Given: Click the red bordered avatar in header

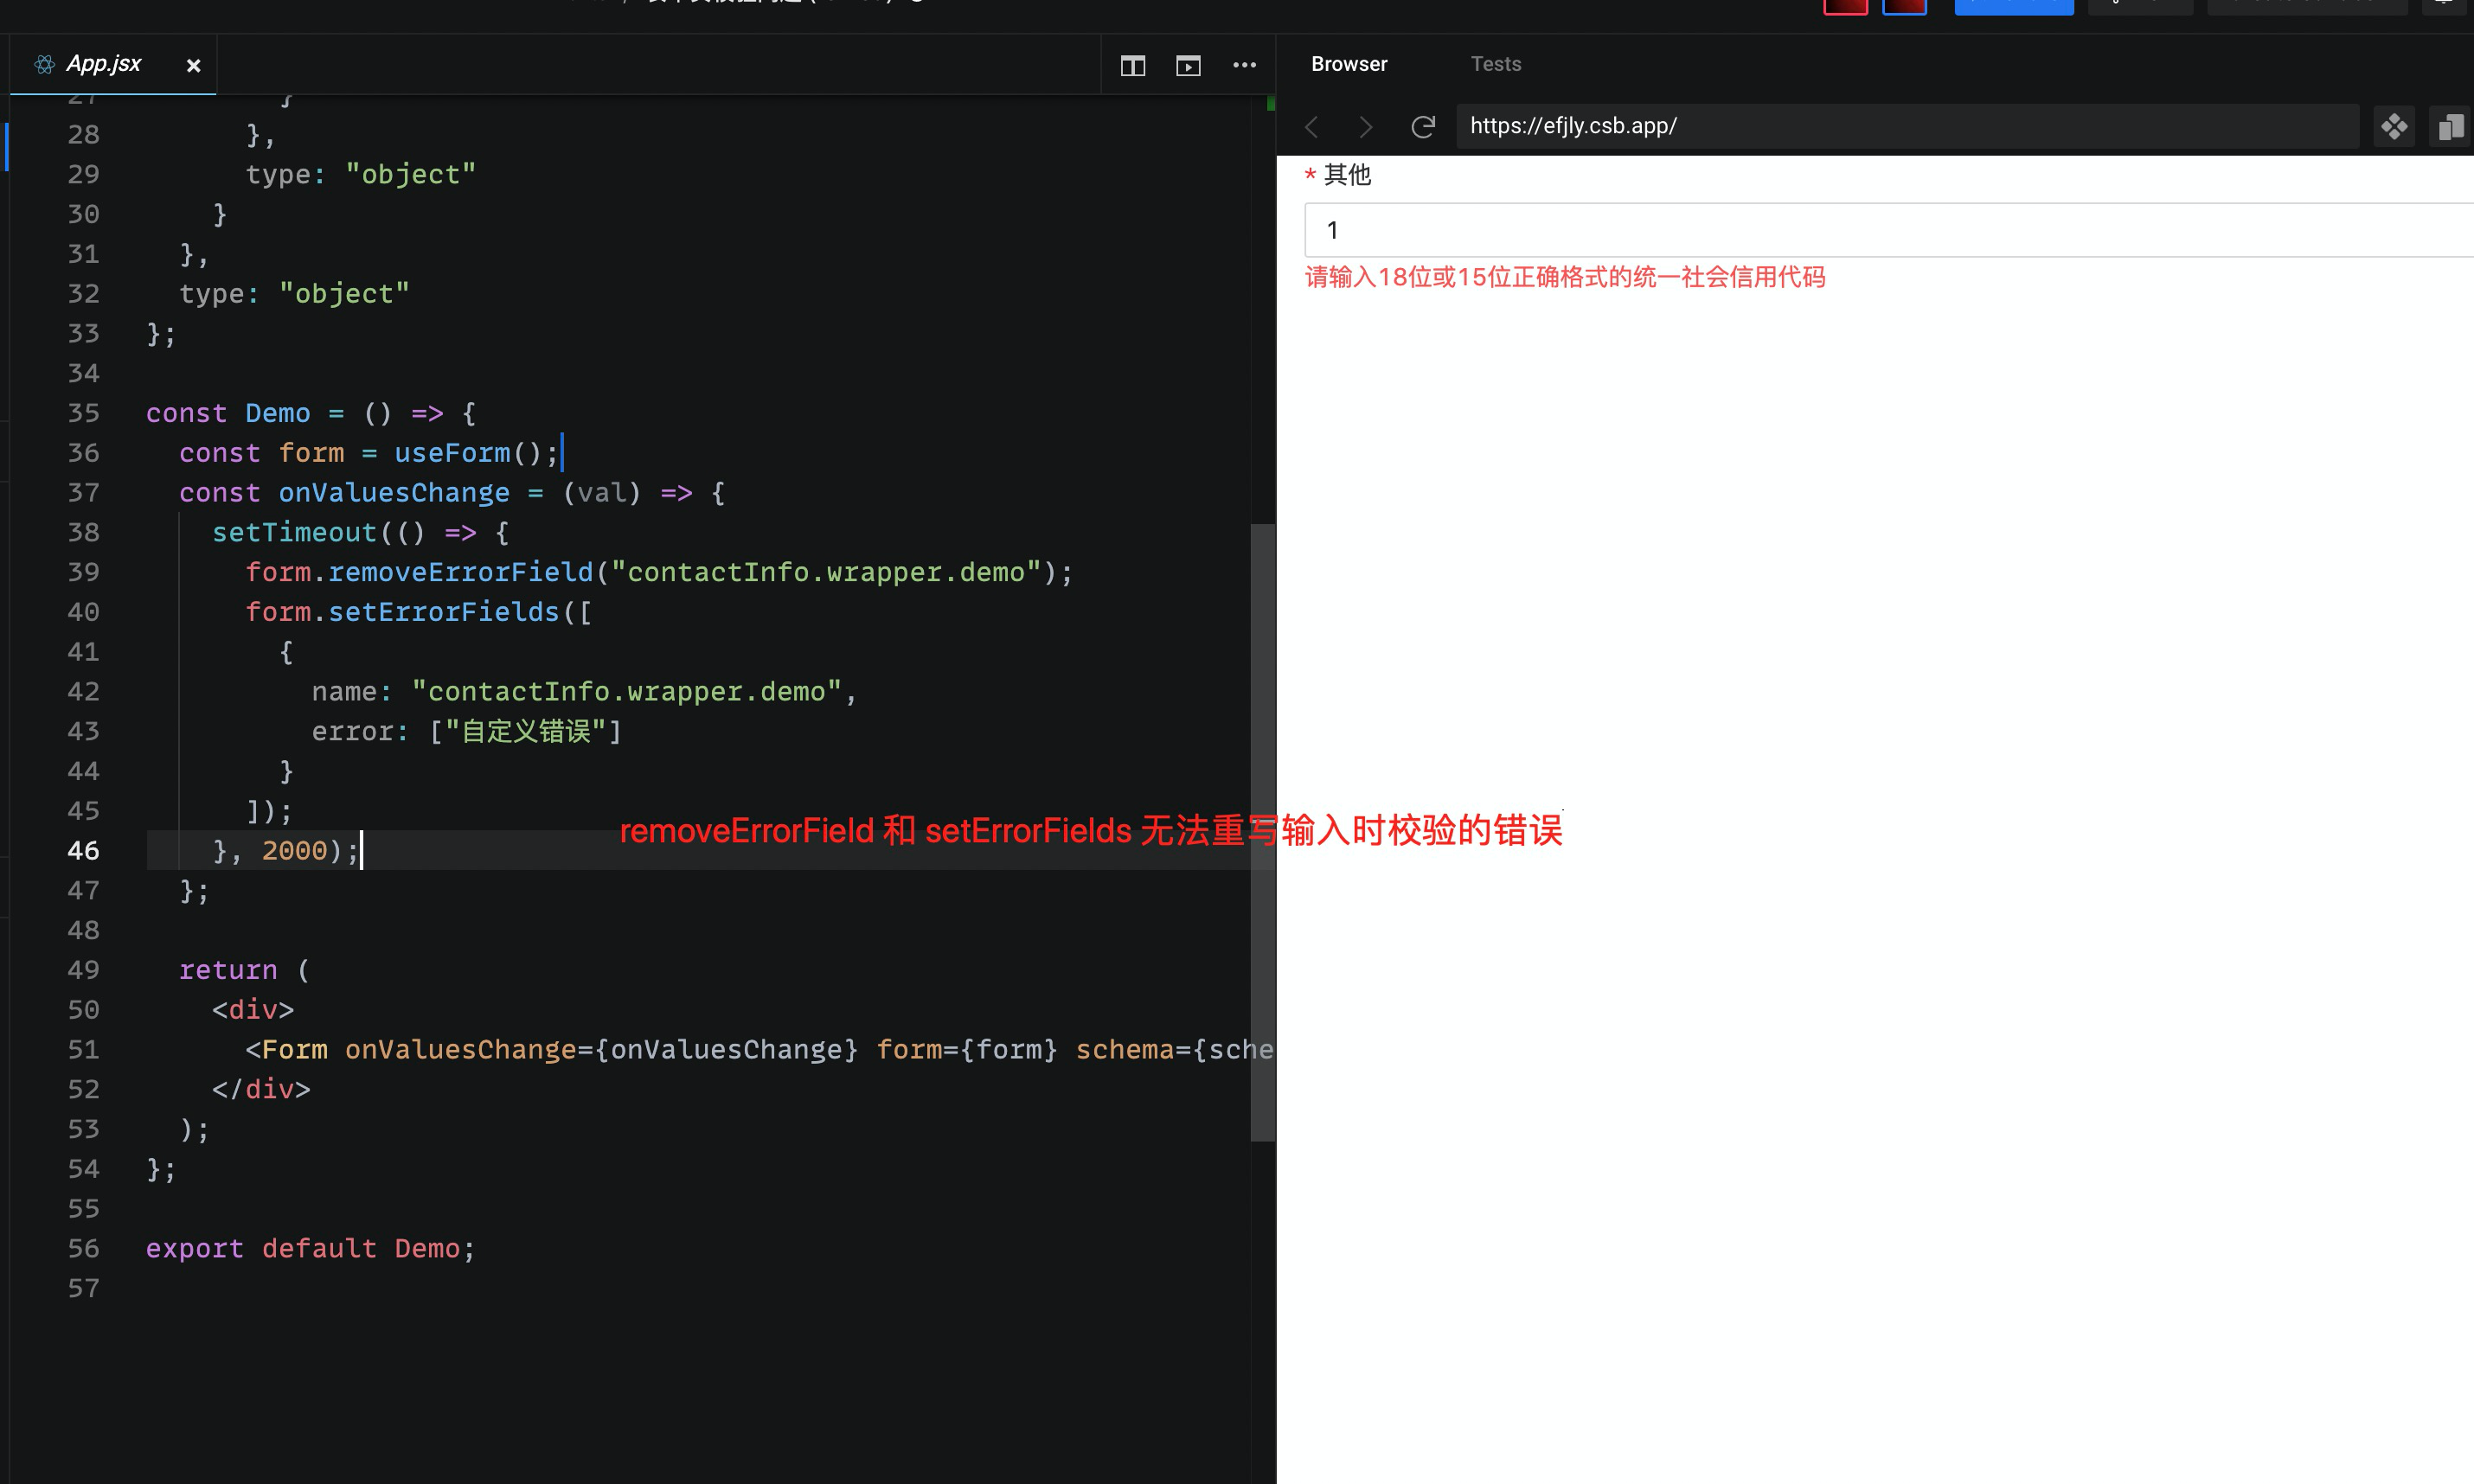Looking at the screenshot, I should pyautogui.click(x=1846, y=5).
